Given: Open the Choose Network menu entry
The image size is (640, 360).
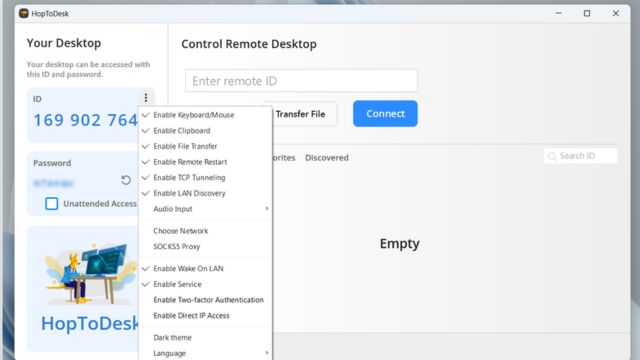Looking at the screenshot, I should [x=205, y=231].
